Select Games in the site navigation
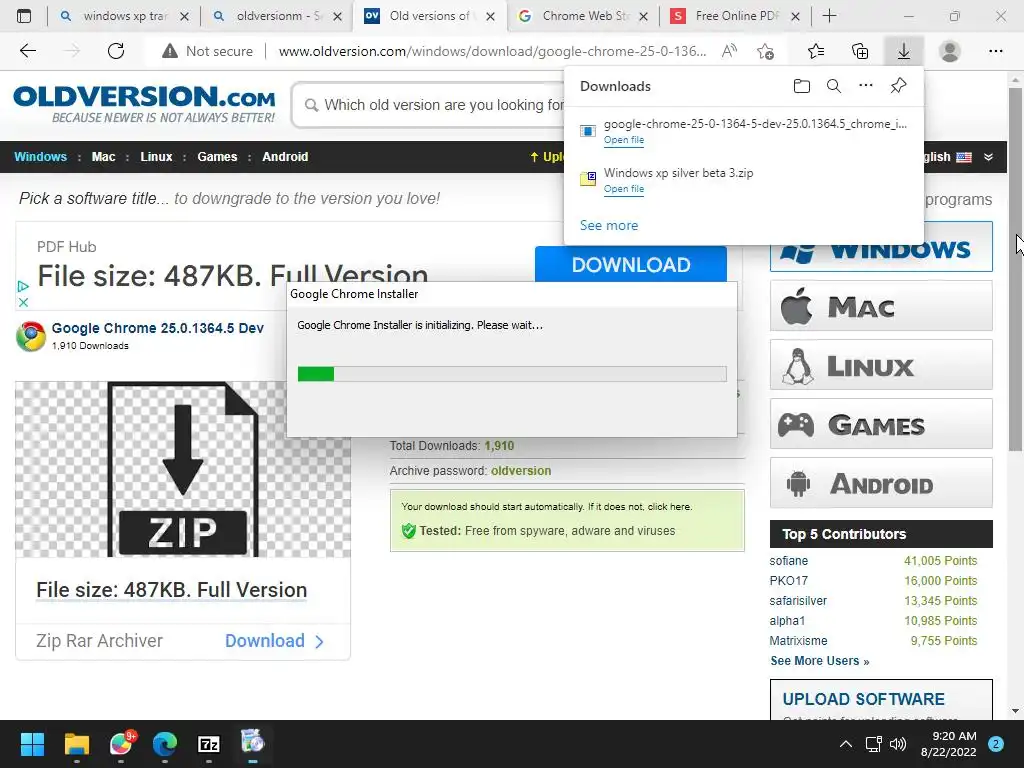1024x768 pixels. coord(217,157)
